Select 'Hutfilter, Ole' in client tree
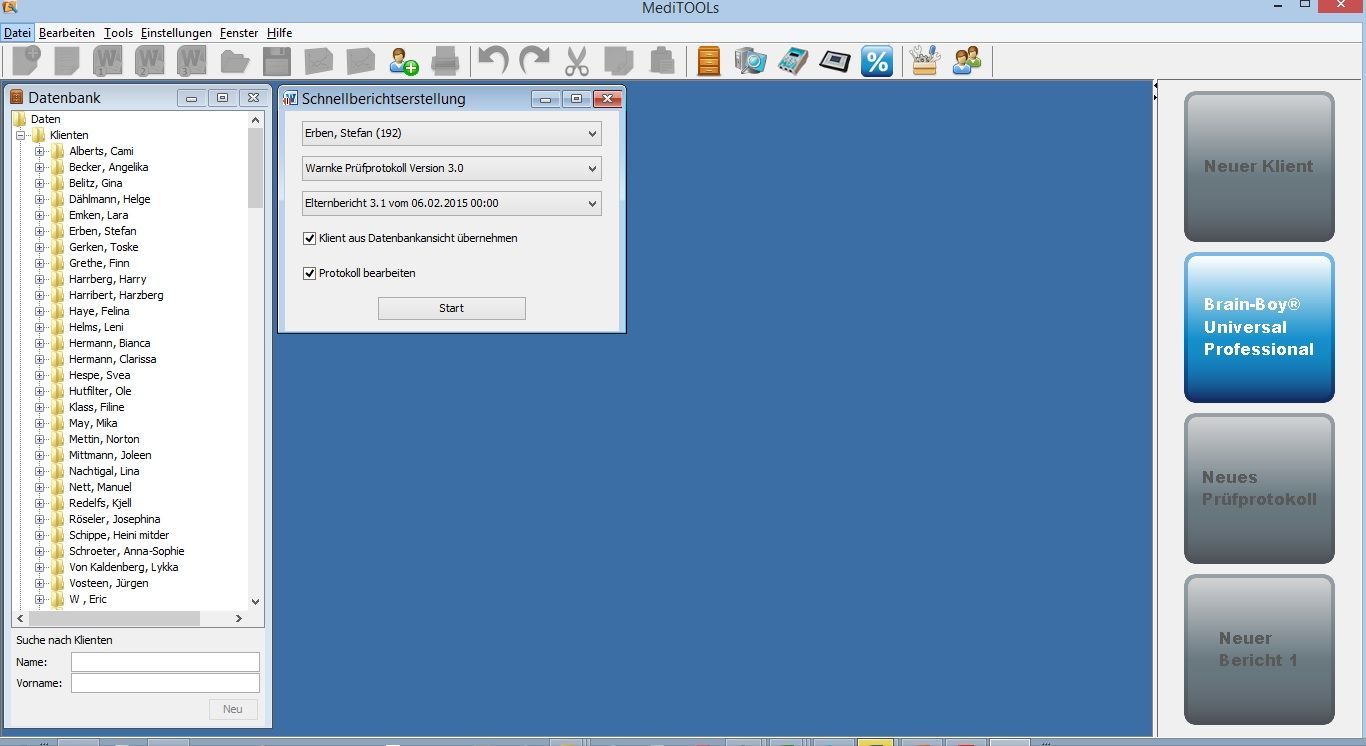The height and width of the screenshot is (746, 1366). (100, 391)
